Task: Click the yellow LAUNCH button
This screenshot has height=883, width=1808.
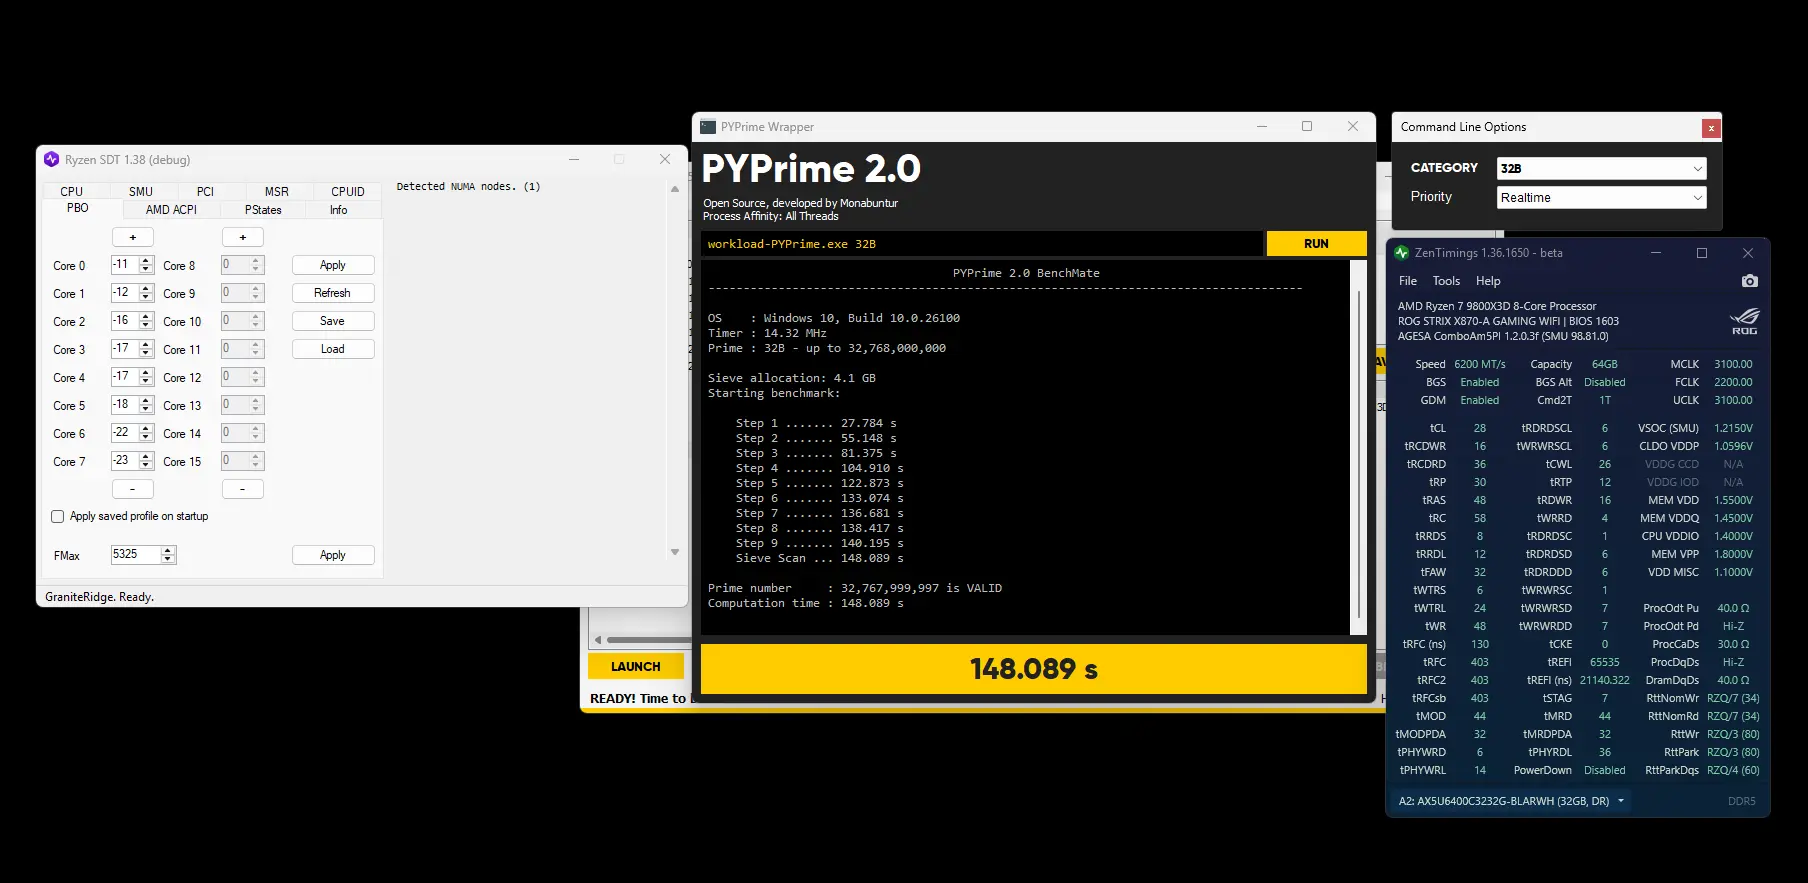Action: point(636,667)
